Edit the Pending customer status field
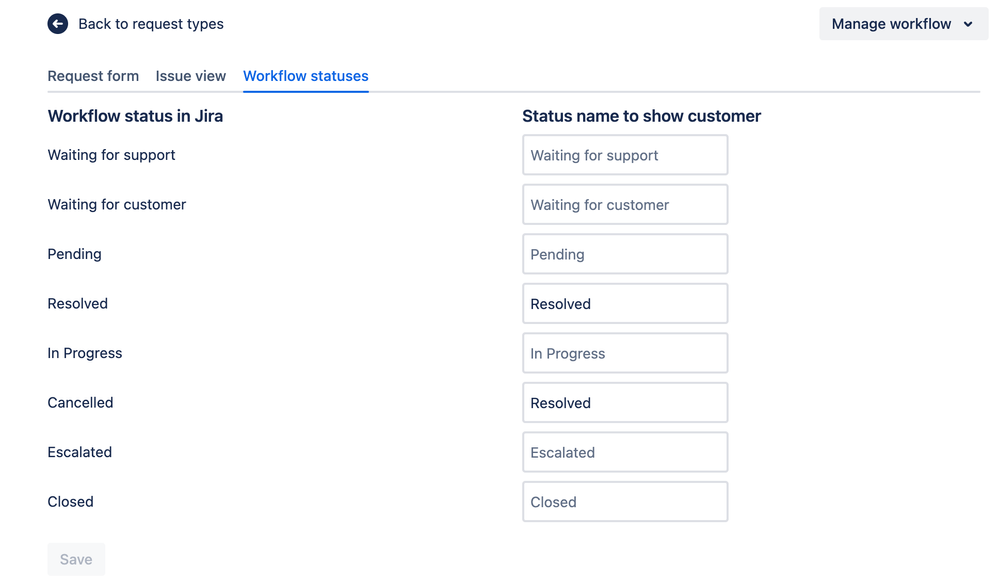Screen dimensions: 999x583 625,254
